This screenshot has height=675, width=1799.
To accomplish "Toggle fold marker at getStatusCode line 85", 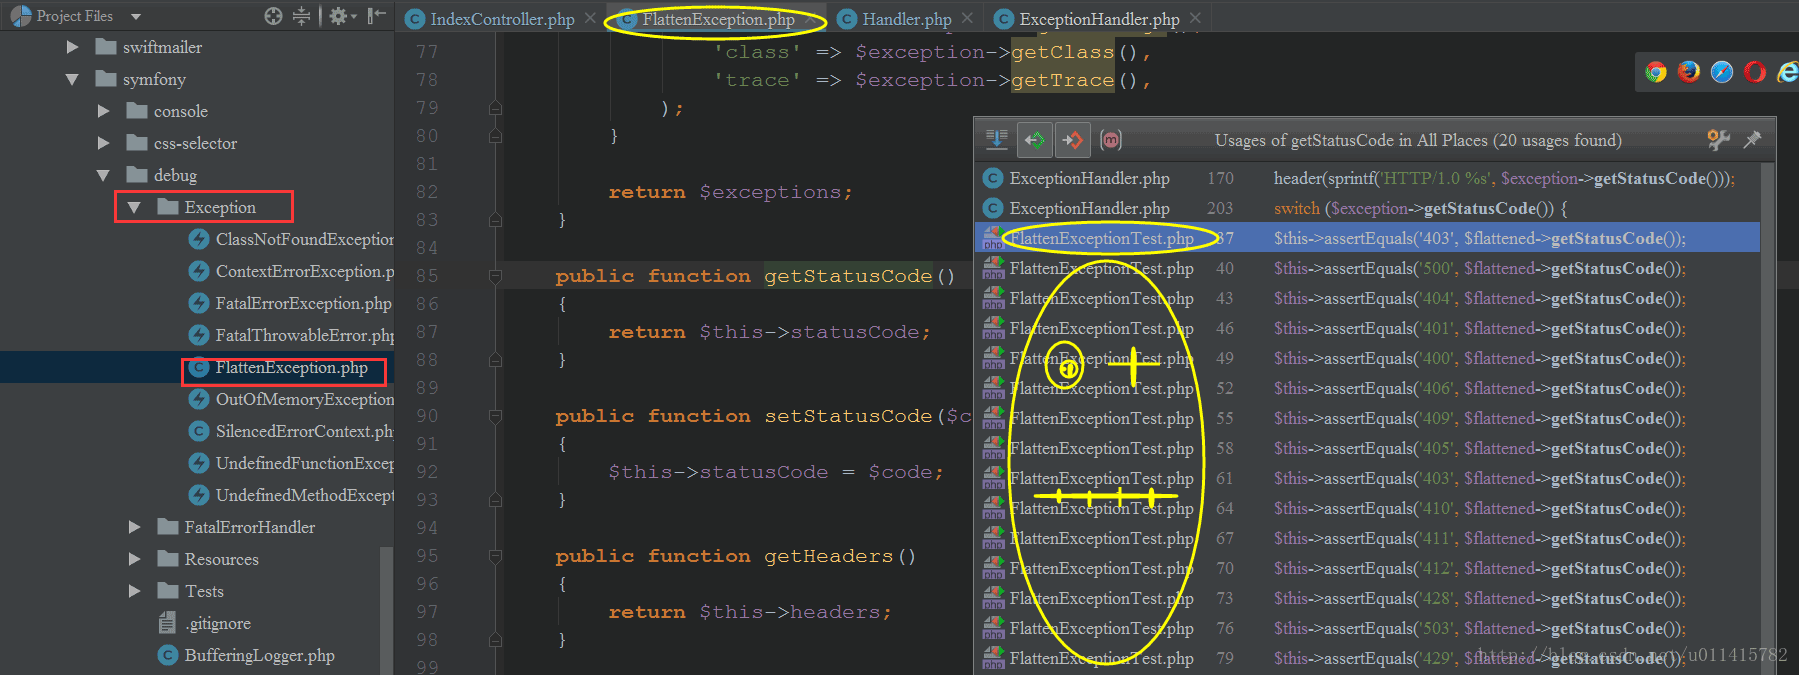I will point(495,276).
